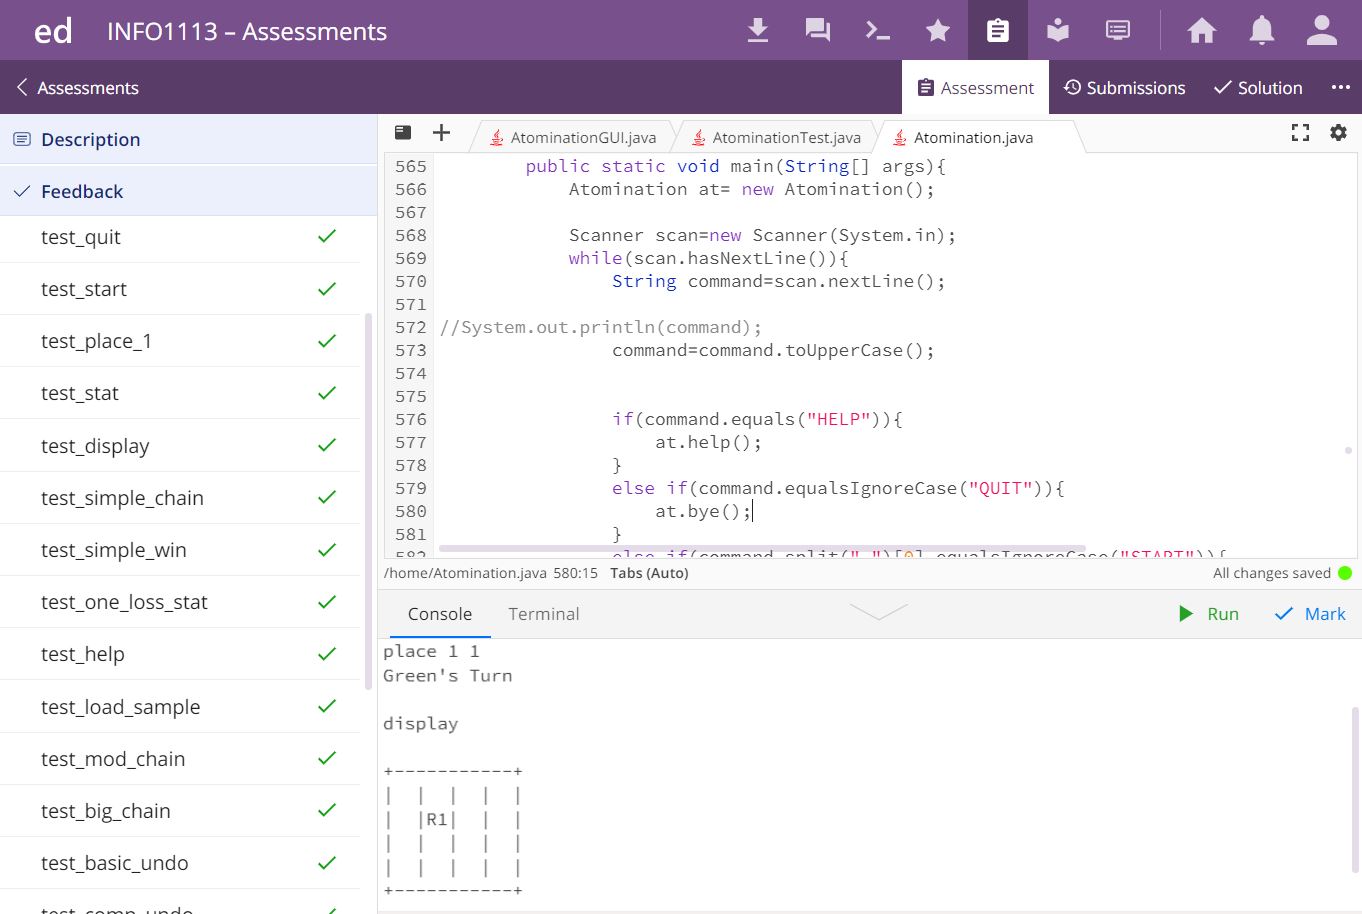The width and height of the screenshot is (1362, 914).
Task: Switch to the Terminal tab
Action: pos(543,614)
